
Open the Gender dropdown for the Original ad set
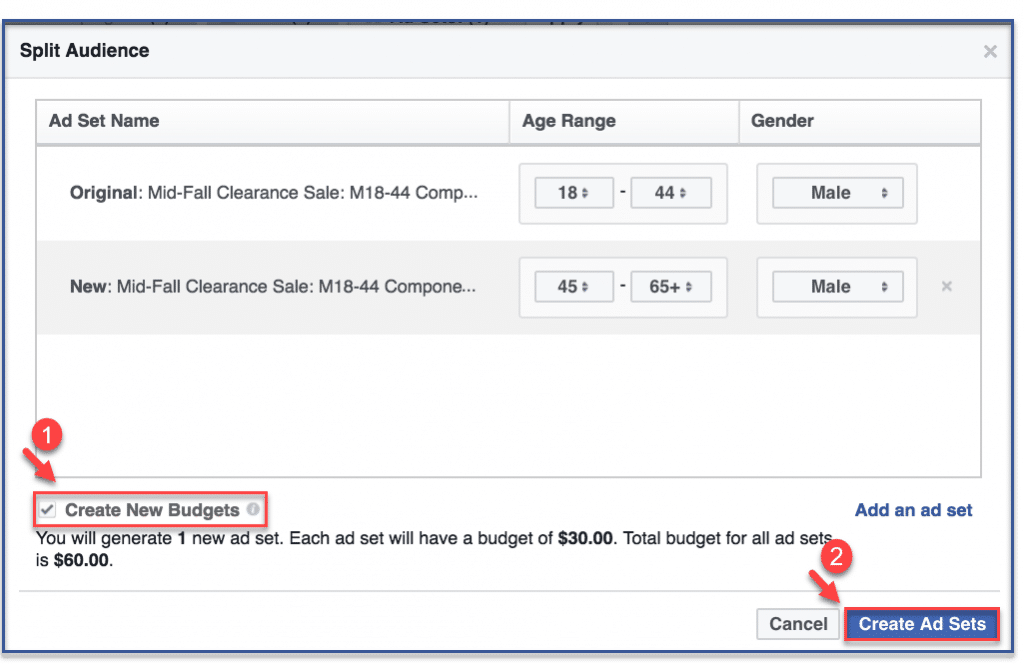[x=836, y=192]
